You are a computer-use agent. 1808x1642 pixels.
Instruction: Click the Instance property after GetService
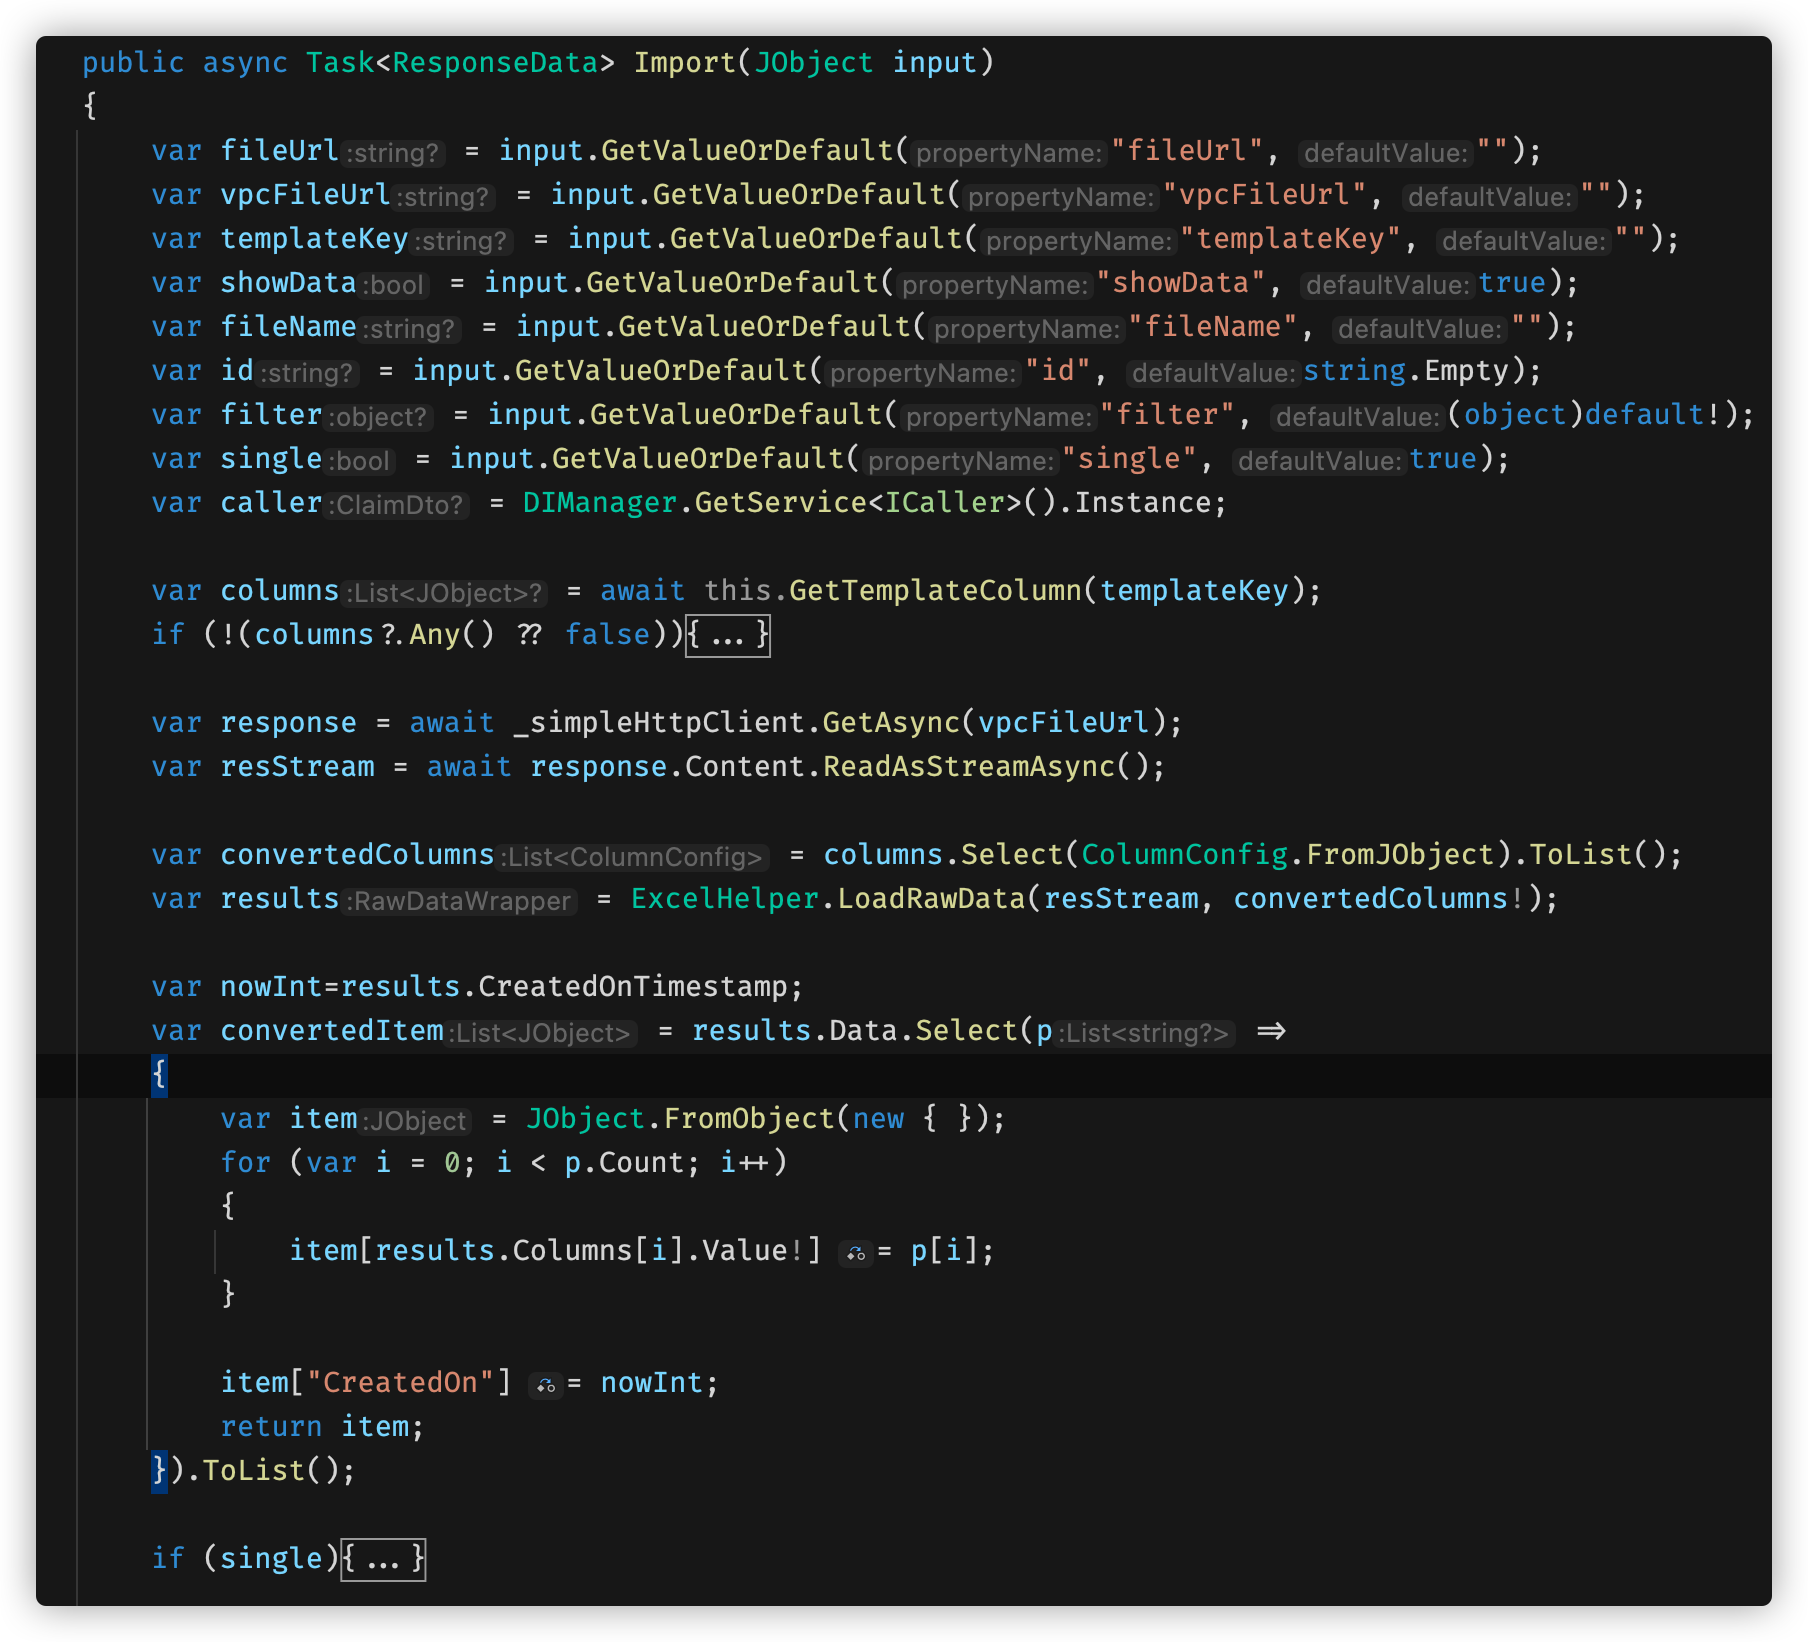1143,502
